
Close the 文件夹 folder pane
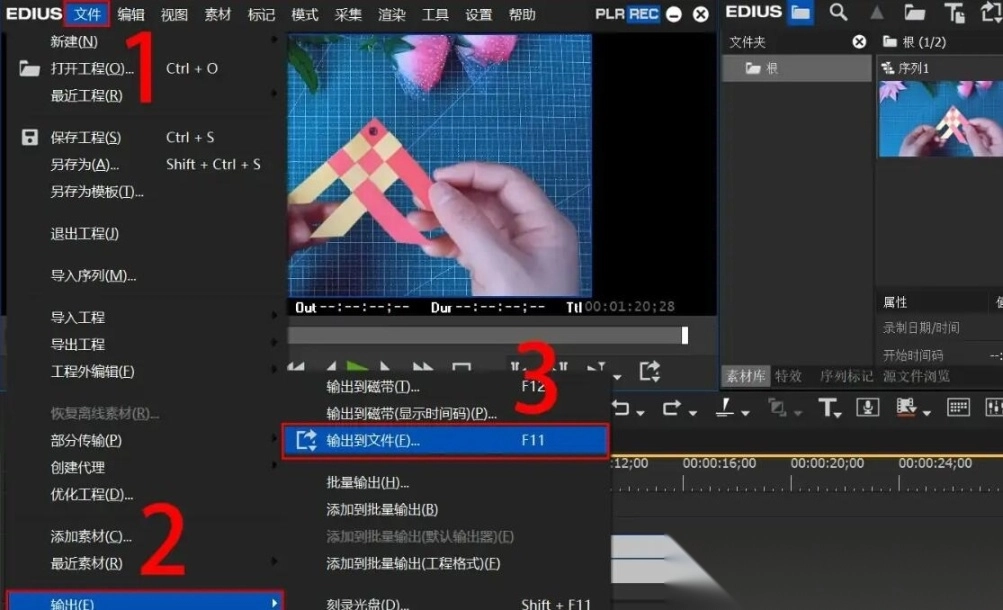pos(859,42)
